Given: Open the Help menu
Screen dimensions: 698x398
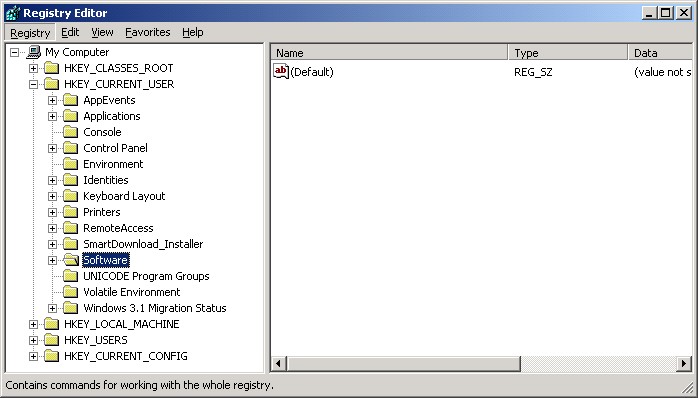Looking at the screenshot, I should pyautogui.click(x=192, y=32).
